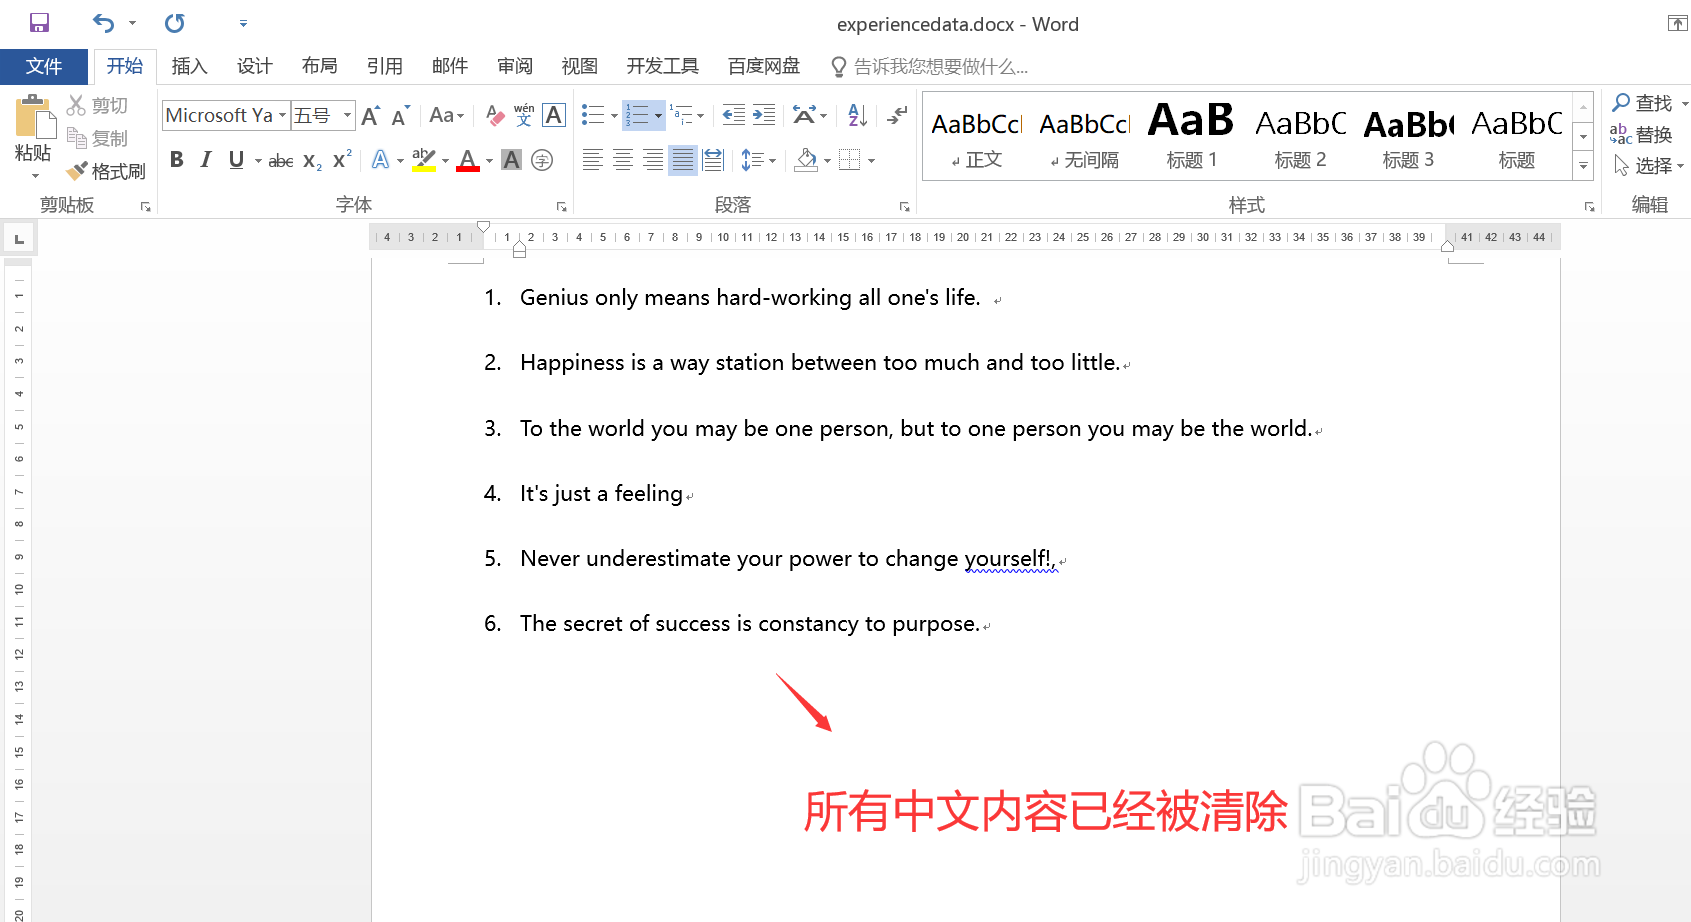Toggle subscript formatting
The height and width of the screenshot is (922, 1691).
[x=312, y=160]
